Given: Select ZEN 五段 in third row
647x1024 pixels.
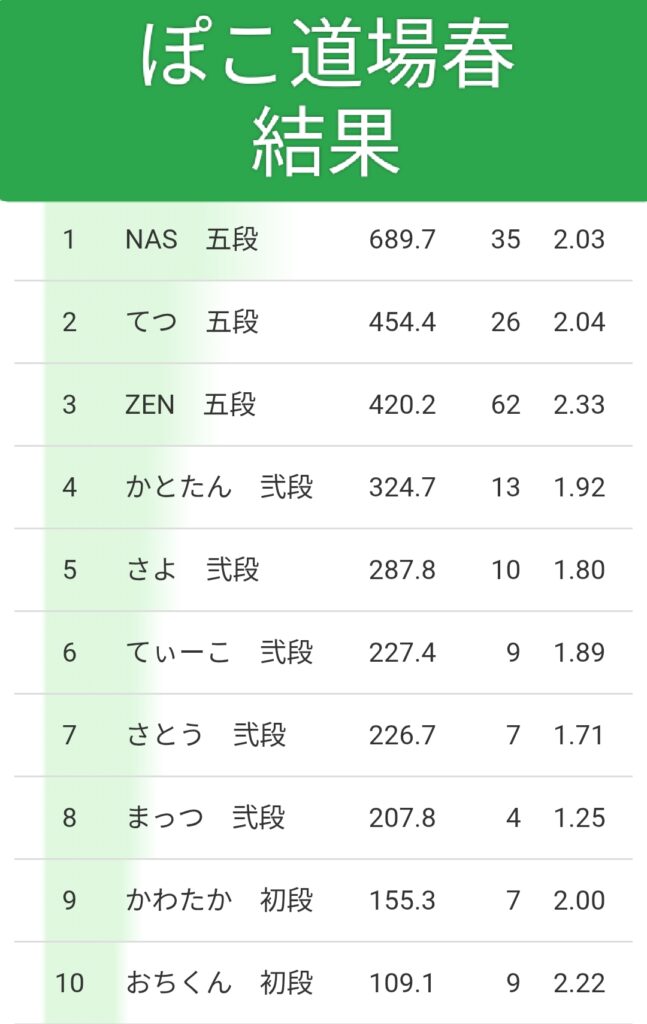Looking at the screenshot, I should pyautogui.click(x=190, y=405).
